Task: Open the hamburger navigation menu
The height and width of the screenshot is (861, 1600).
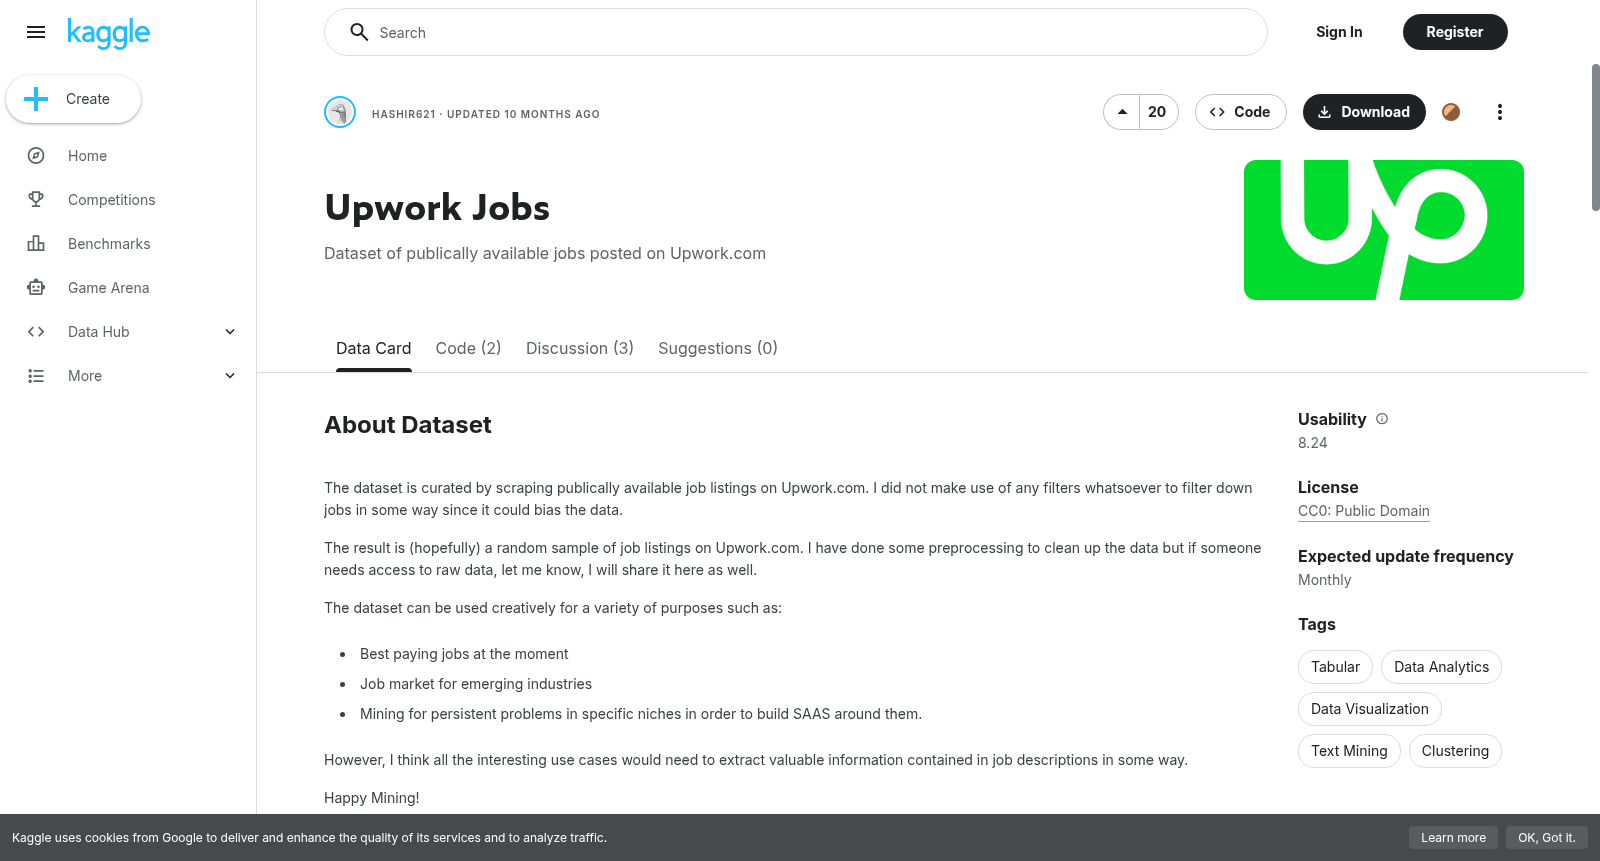Action: 36,32
